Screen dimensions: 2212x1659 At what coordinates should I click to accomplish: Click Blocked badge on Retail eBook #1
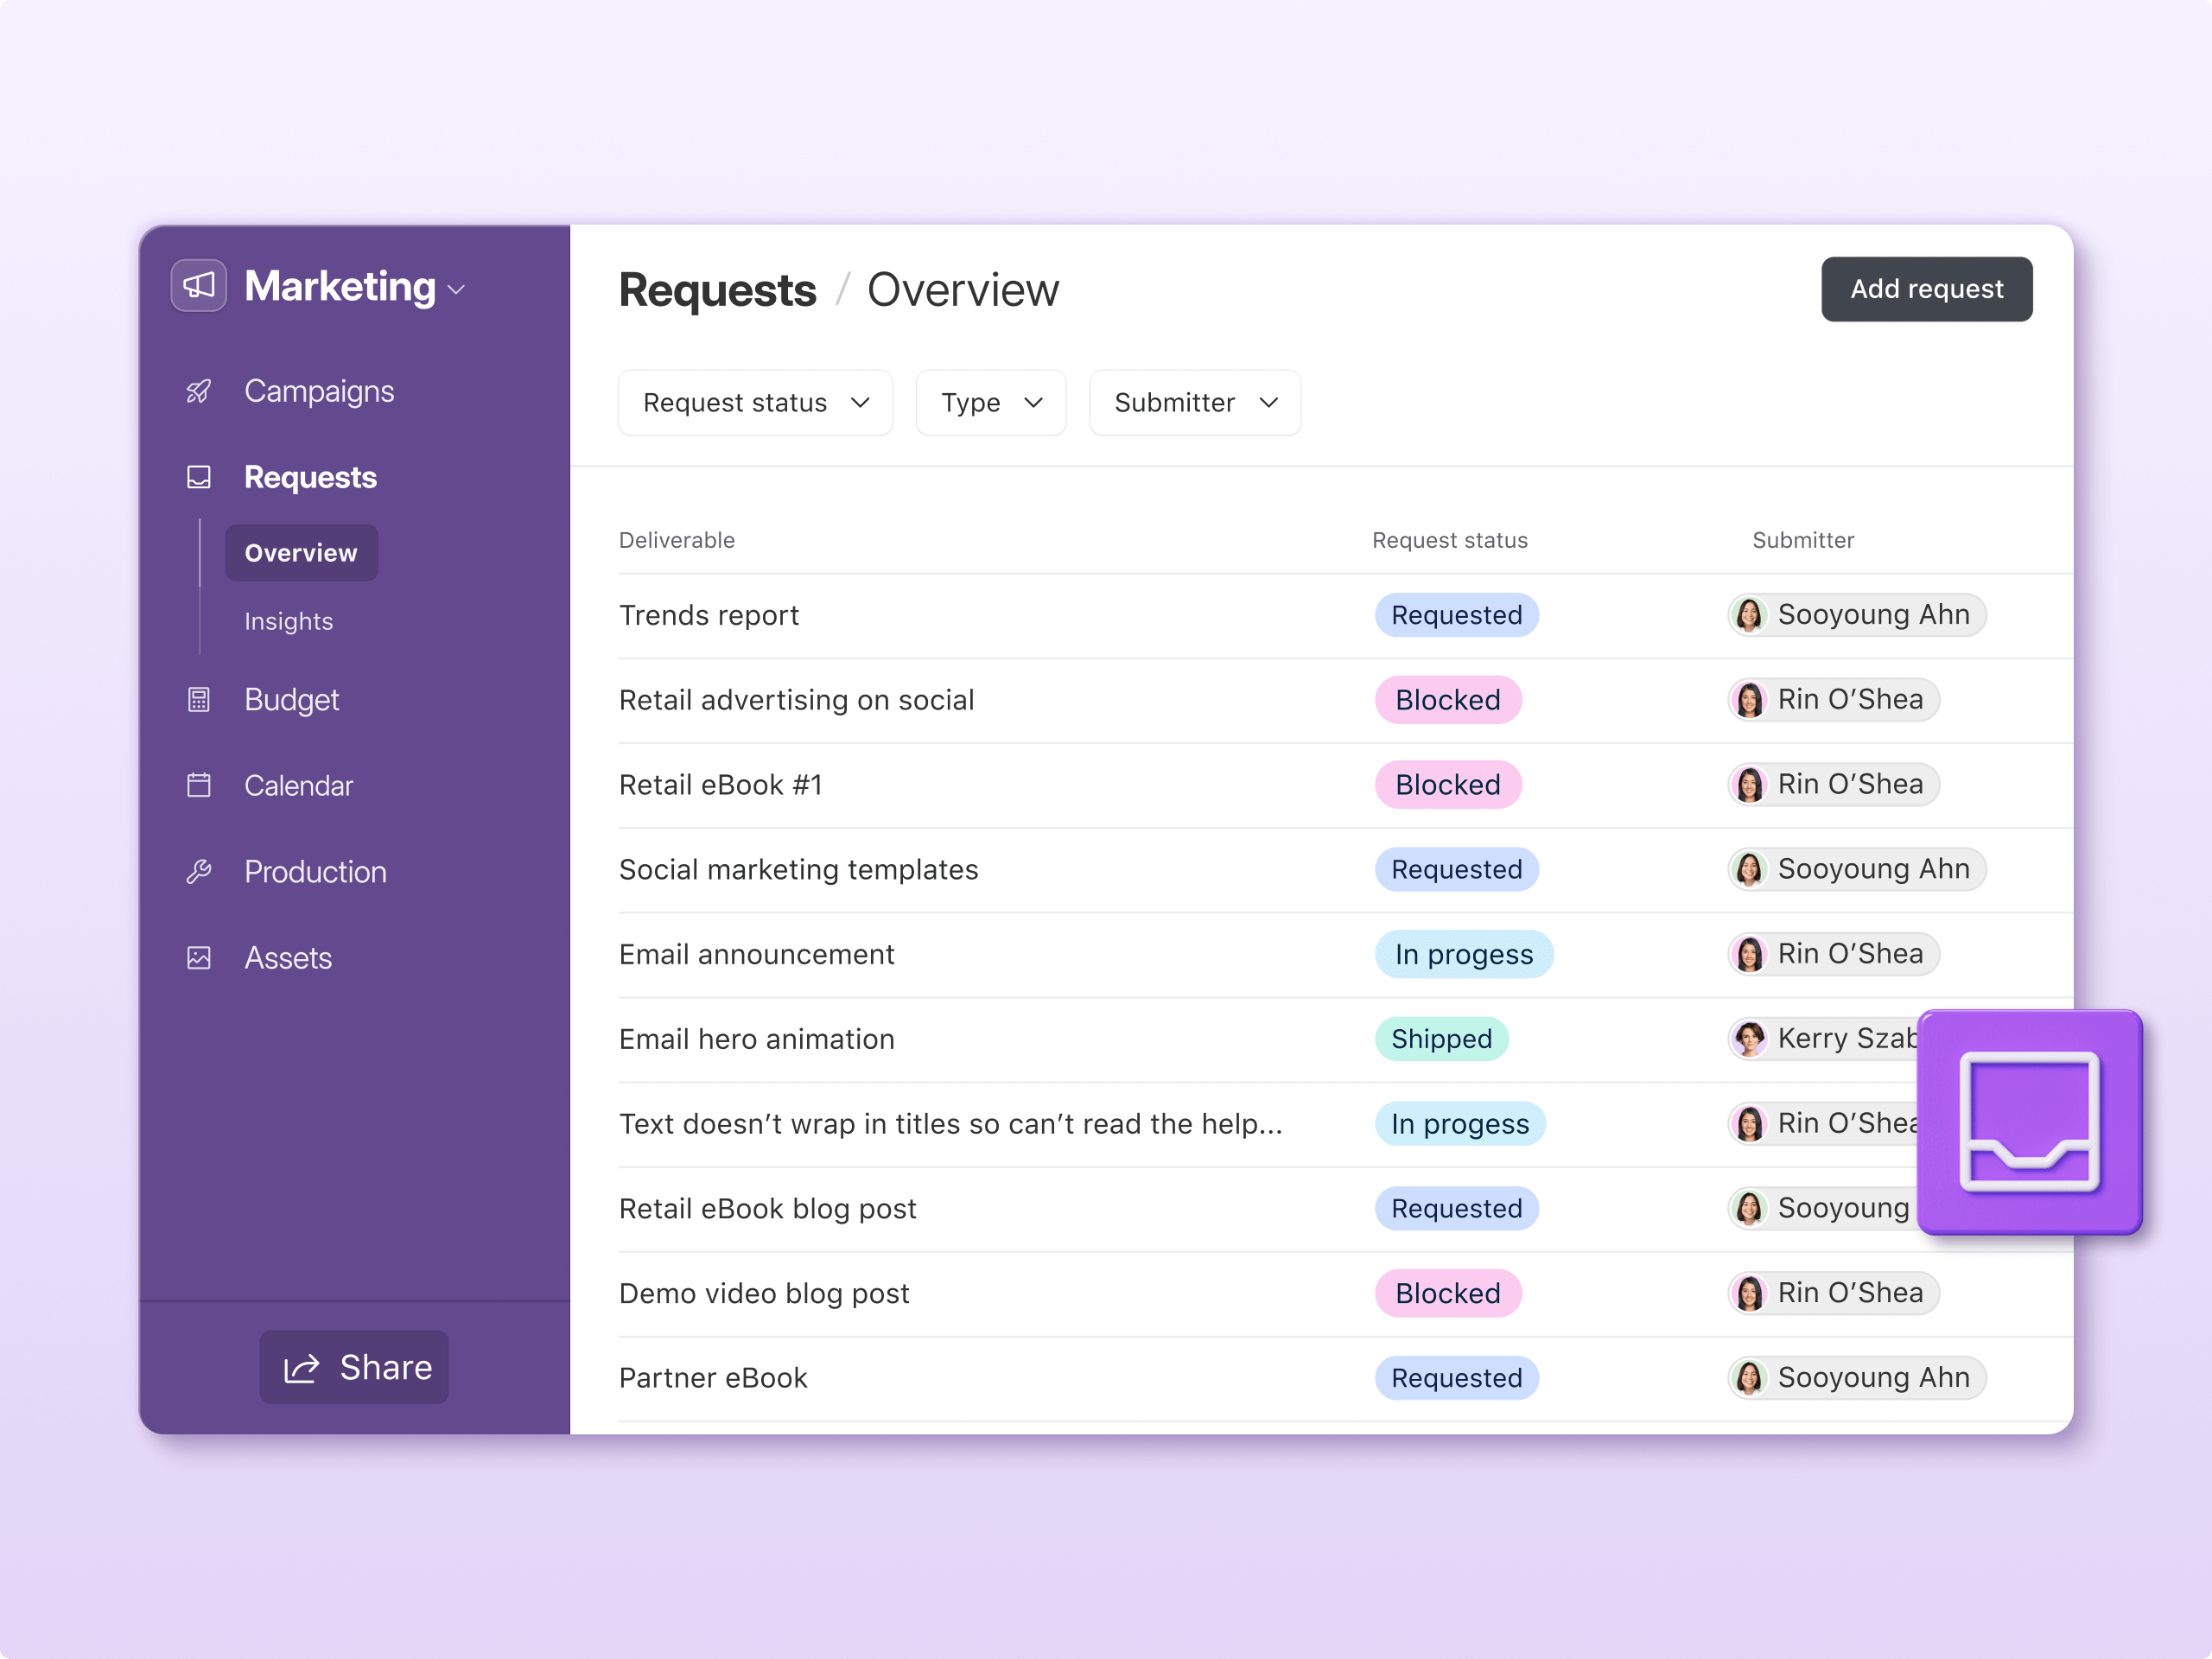coord(1447,785)
